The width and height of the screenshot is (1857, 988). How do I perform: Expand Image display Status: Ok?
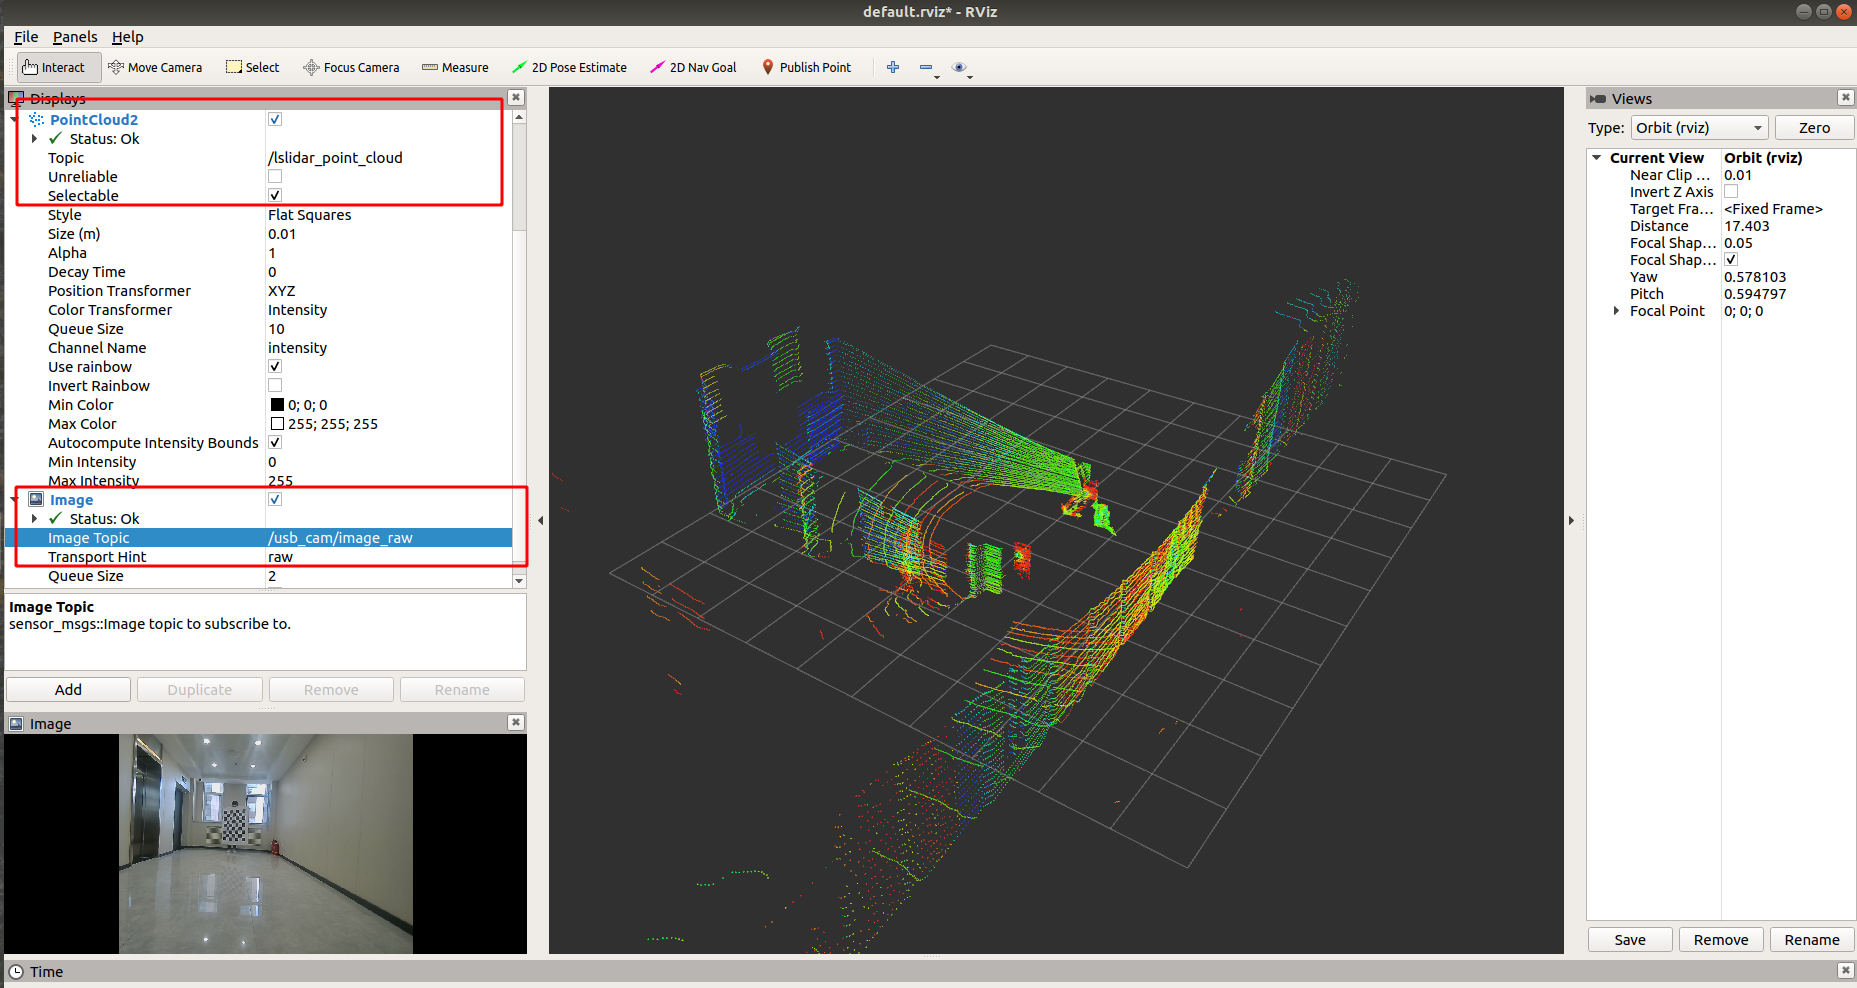(x=35, y=519)
